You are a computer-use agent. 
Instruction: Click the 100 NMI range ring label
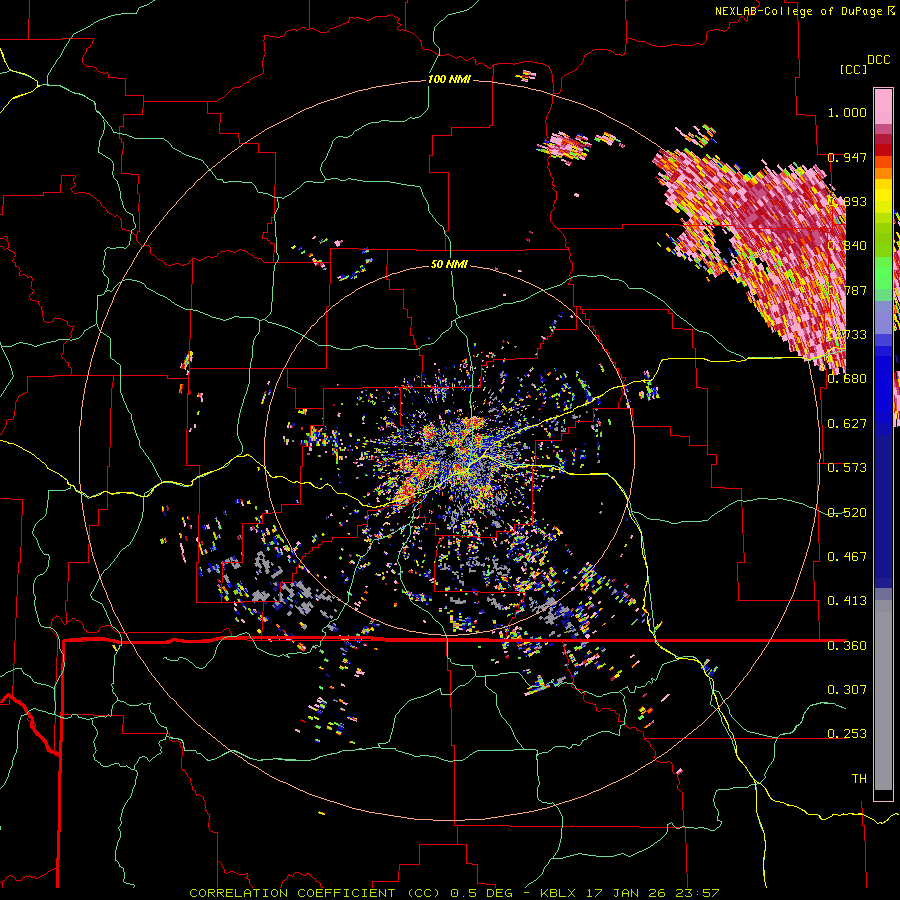[449, 79]
